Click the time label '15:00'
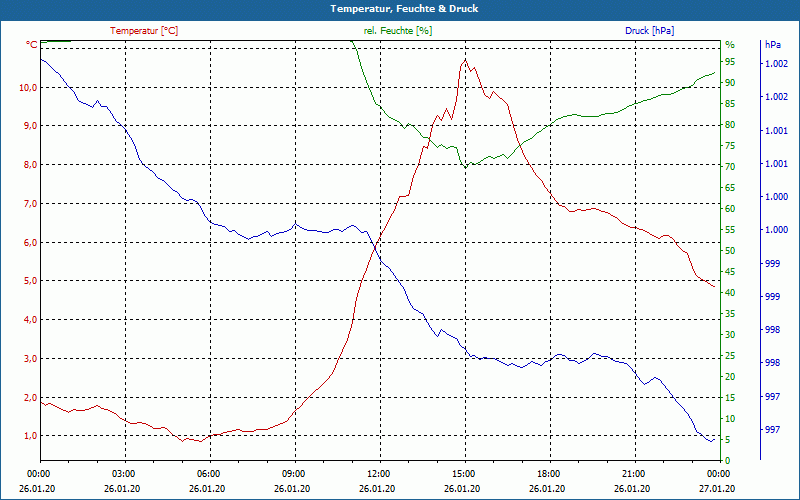Screen dimensions: 800x500 click(463, 474)
